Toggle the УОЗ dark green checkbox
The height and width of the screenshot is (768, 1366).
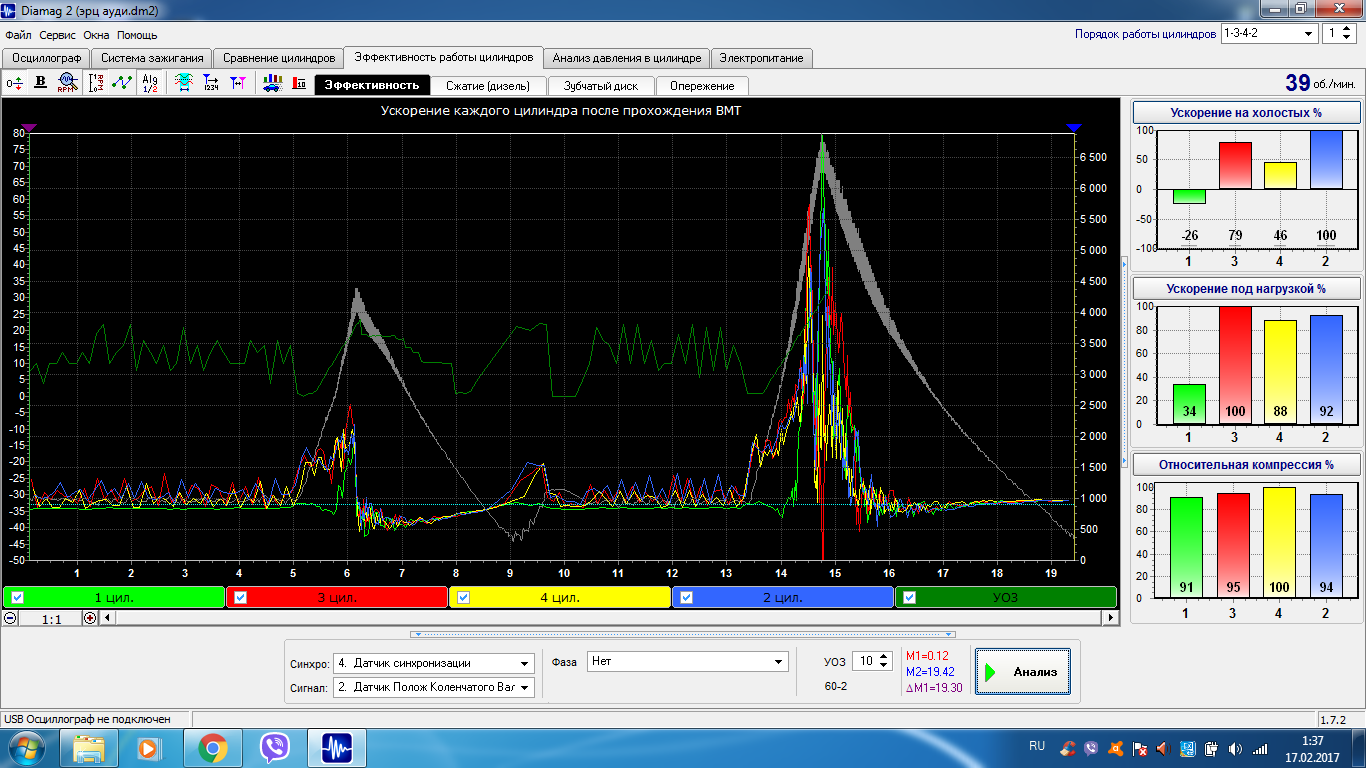(909, 597)
